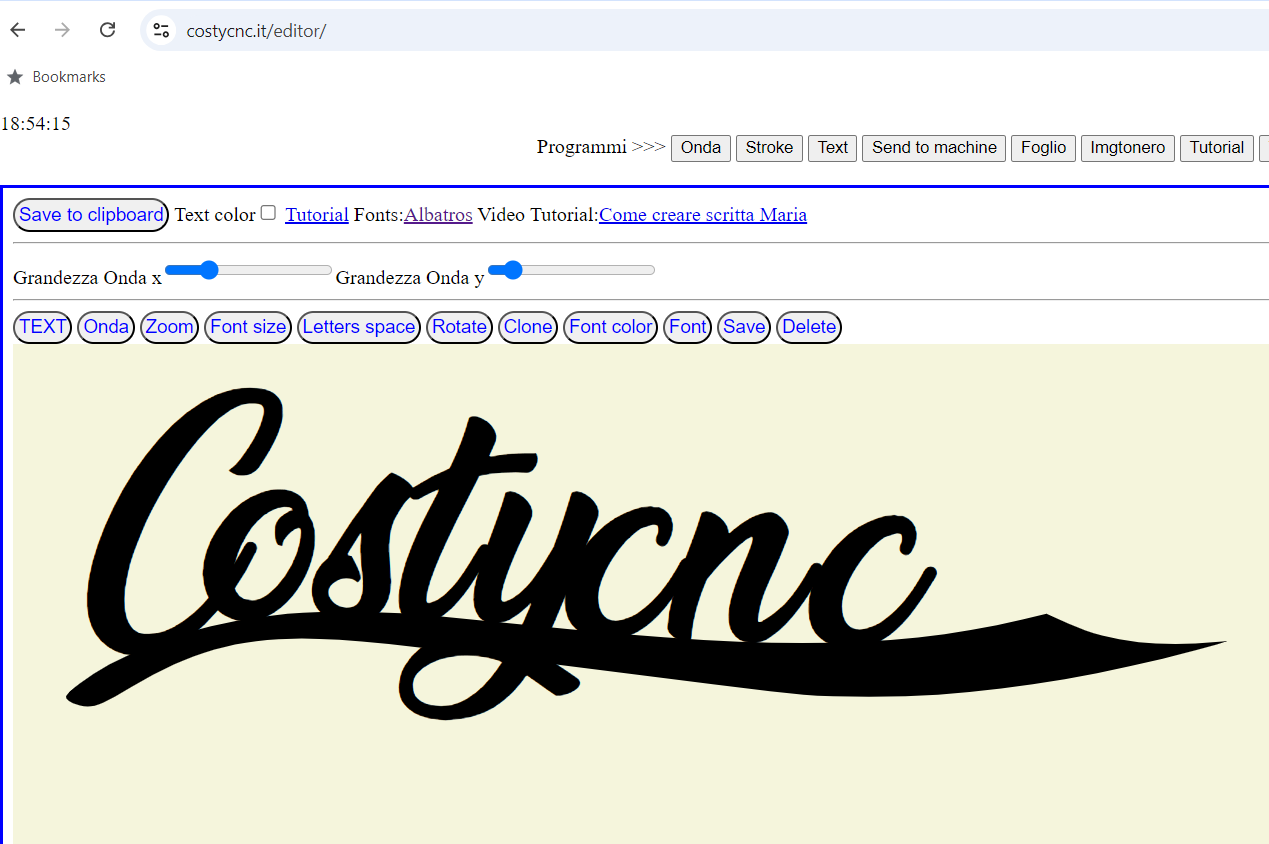Open the Onda program button
This screenshot has width=1269, height=844.
click(x=701, y=148)
